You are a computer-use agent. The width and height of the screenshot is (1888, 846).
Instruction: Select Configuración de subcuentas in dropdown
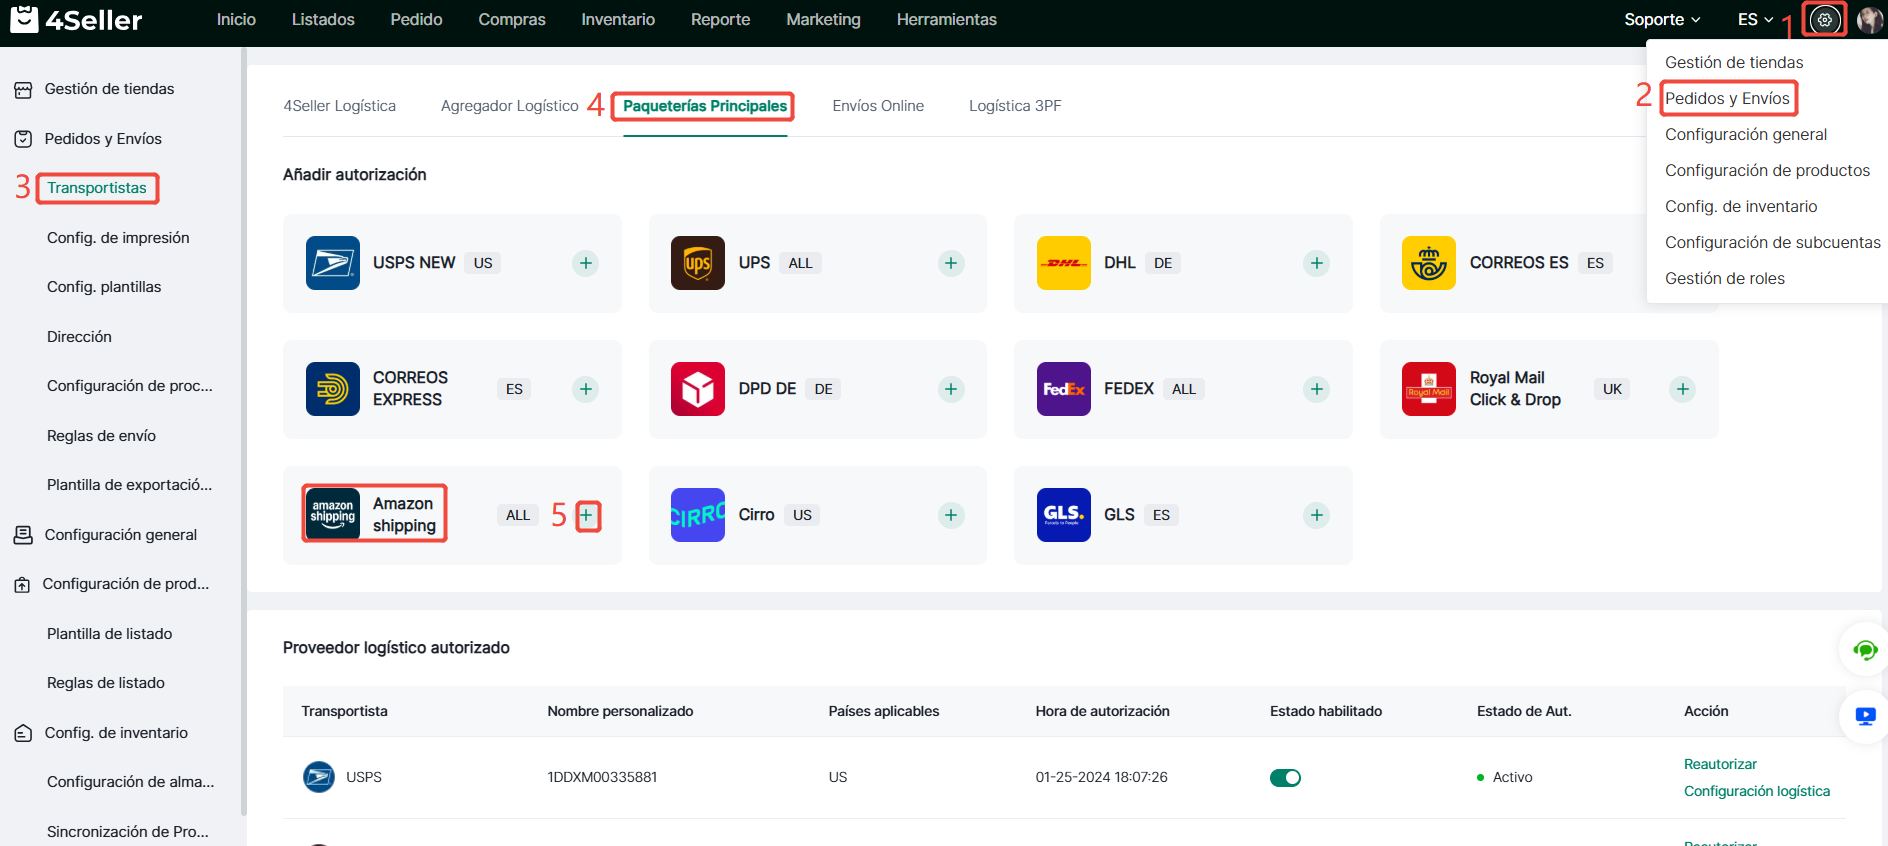(1773, 242)
